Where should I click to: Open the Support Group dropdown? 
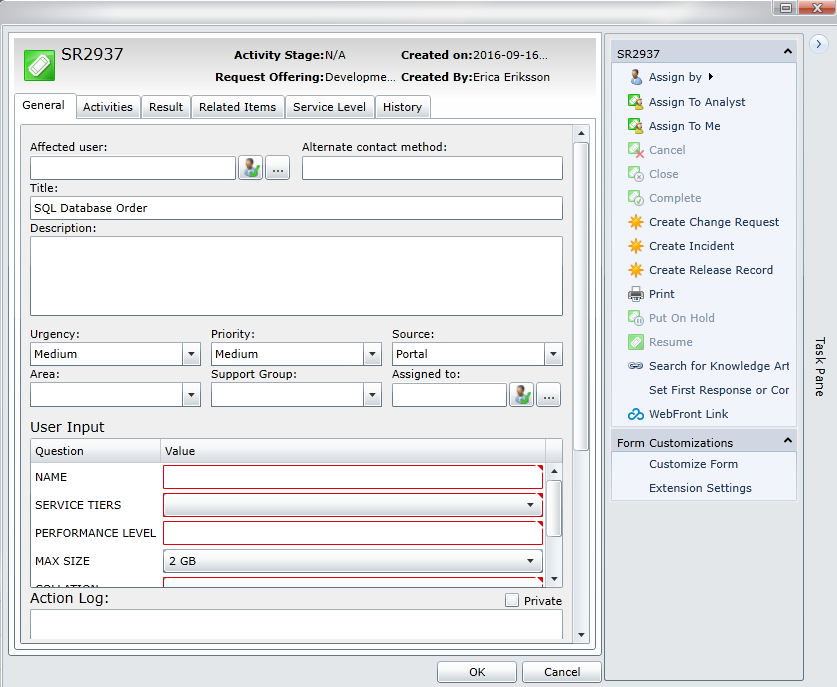pos(372,395)
